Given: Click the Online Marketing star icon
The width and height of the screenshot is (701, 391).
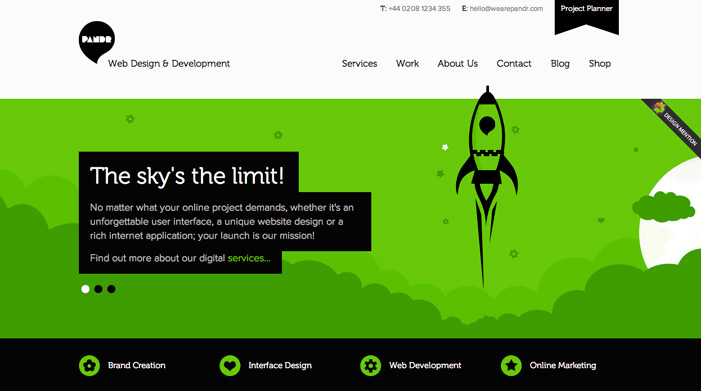Looking at the screenshot, I should pyautogui.click(x=511, y=366).
